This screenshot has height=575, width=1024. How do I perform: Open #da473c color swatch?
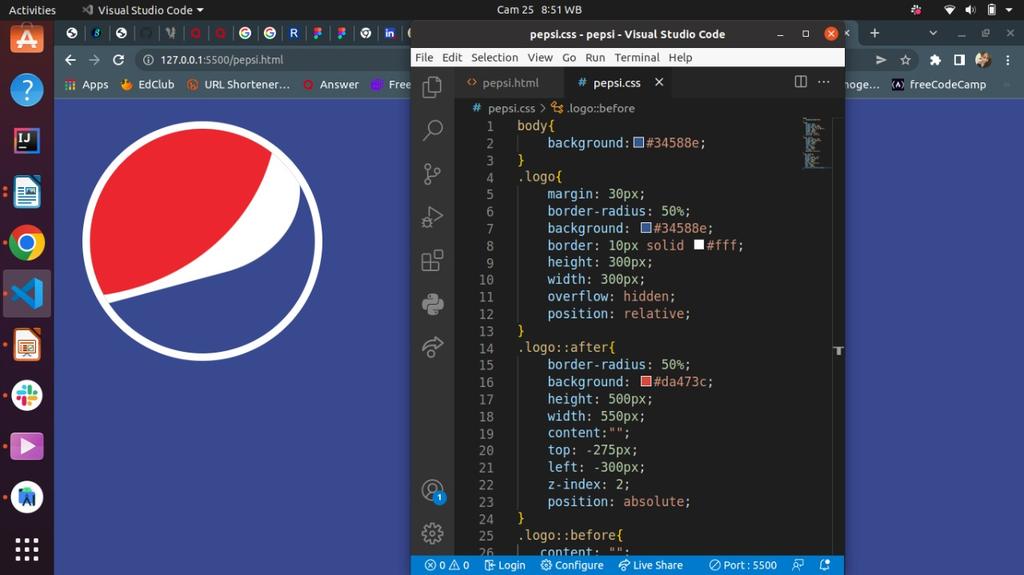pos(646,381)
